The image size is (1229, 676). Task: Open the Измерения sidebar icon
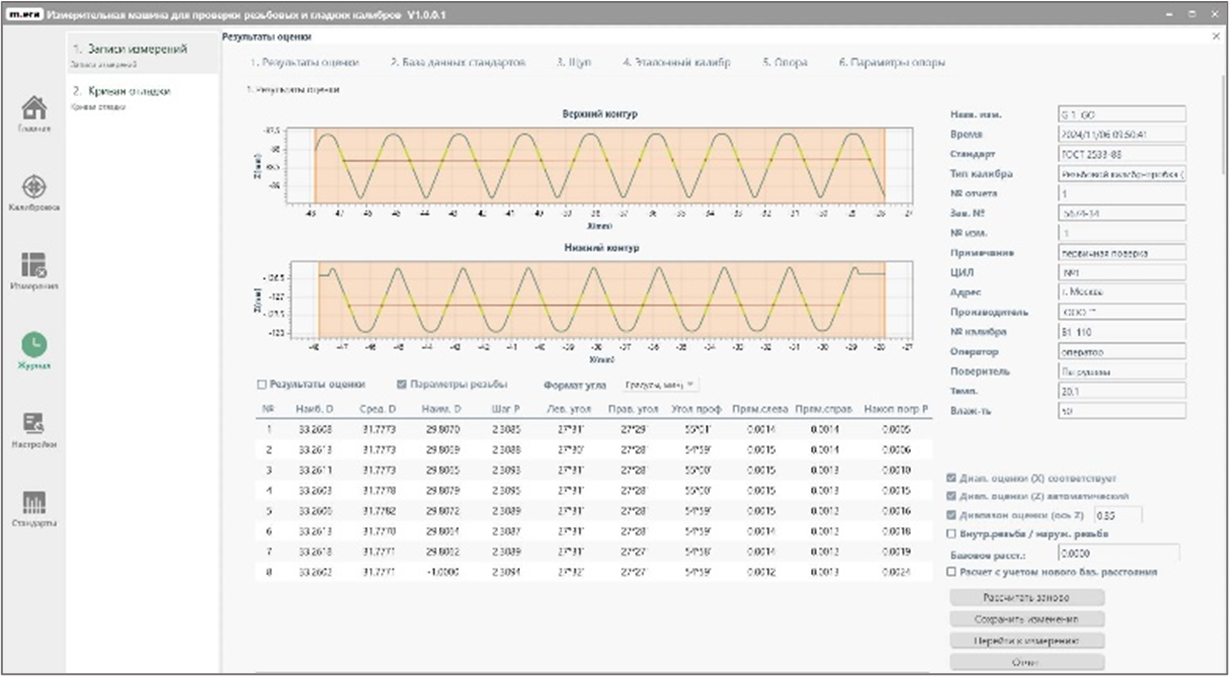(34, 265)
